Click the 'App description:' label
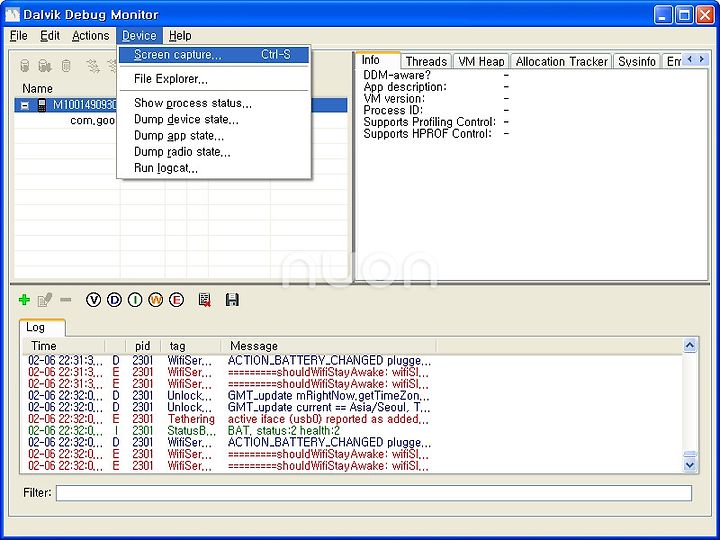The width and height of the screenshot is (720, 540). pos(405,87)
